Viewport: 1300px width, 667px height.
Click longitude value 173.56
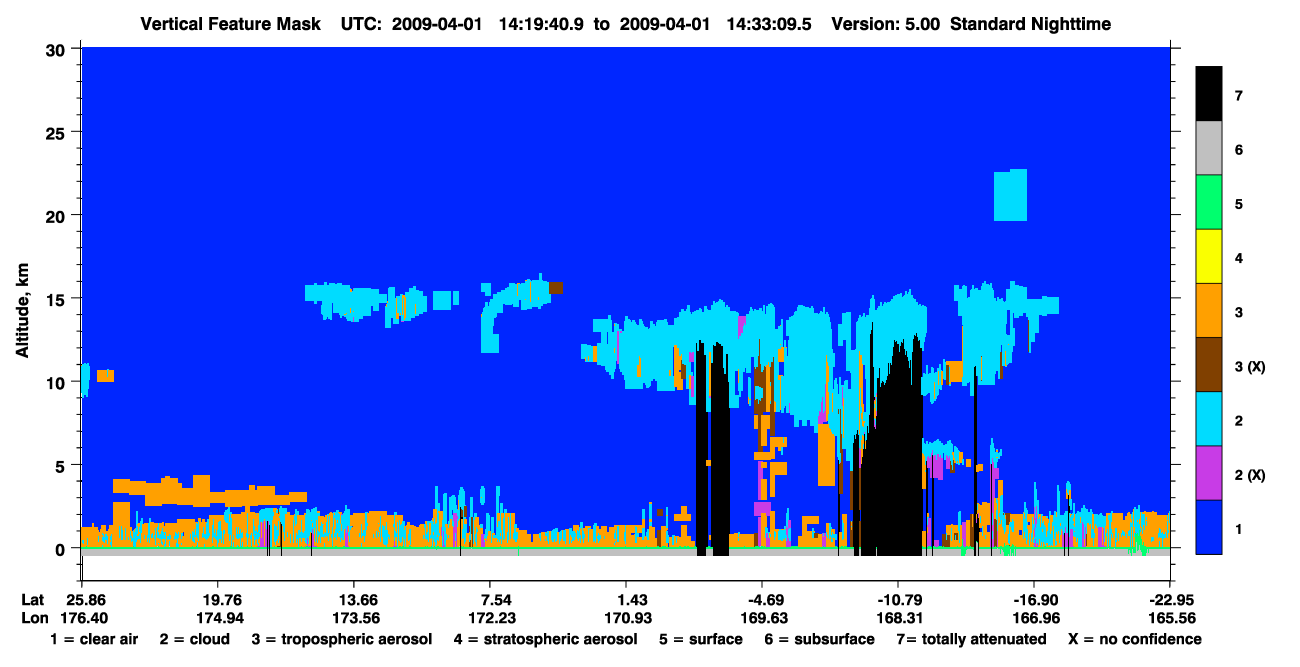354,618
